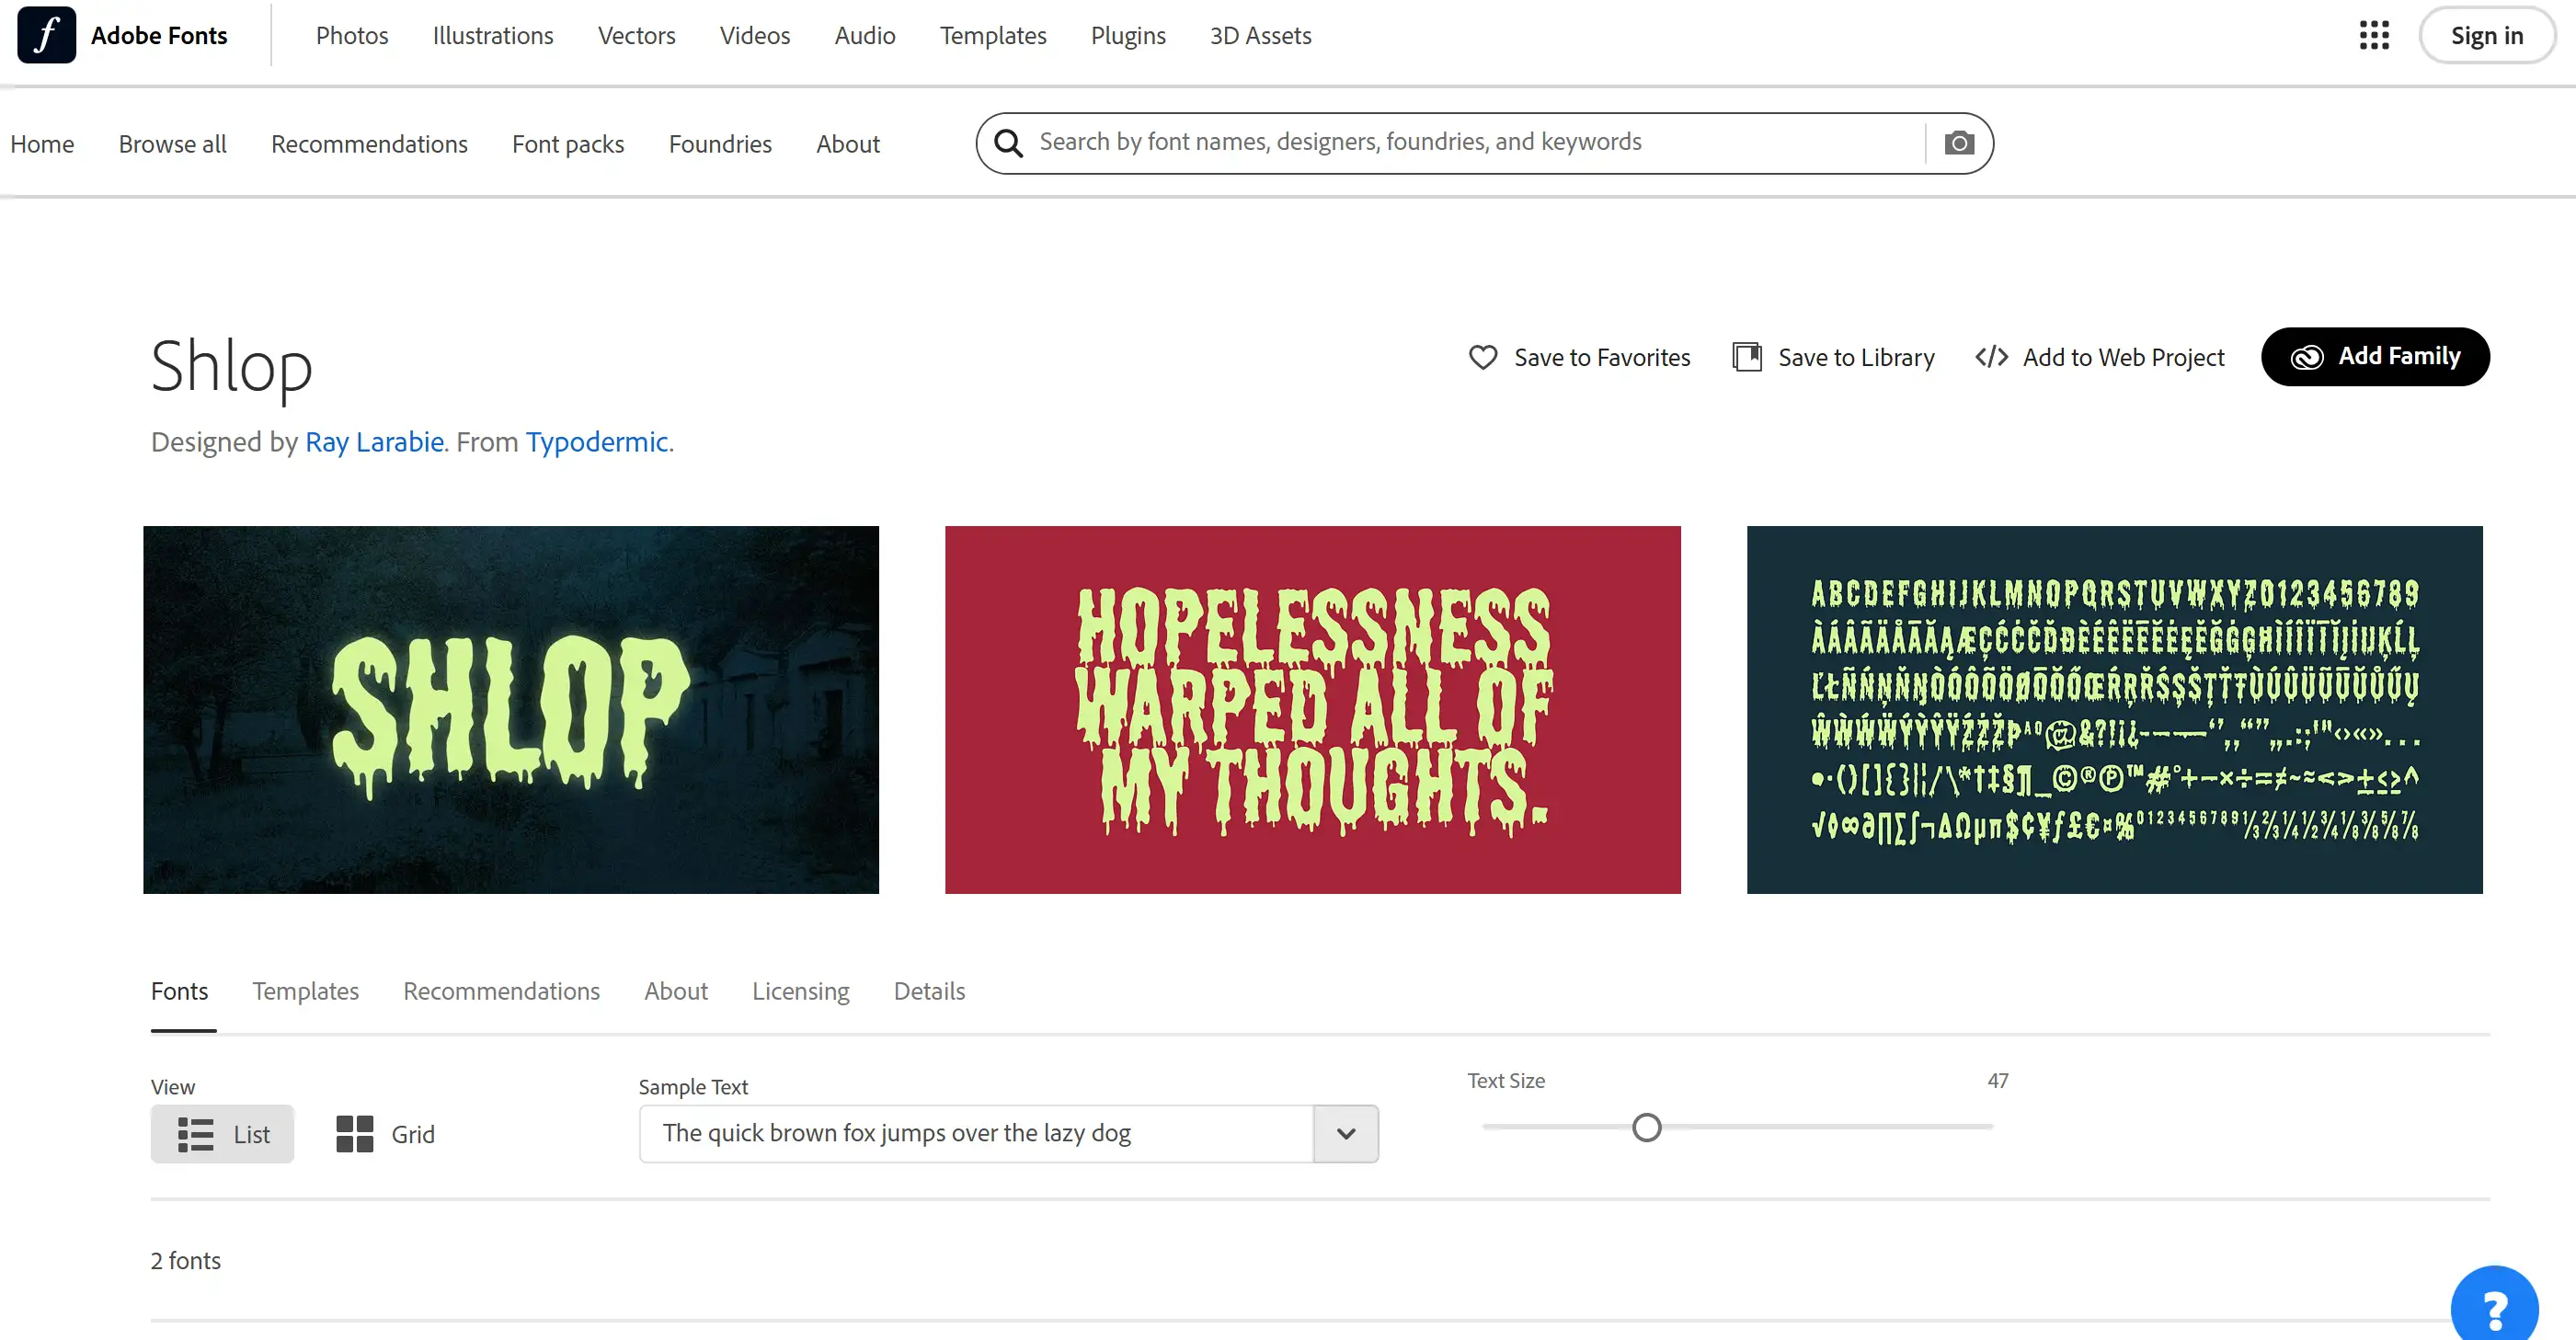Click the heart Save to Favorites icon
Viewport: 2576px width, 1340px height.
coord(1483,357)
